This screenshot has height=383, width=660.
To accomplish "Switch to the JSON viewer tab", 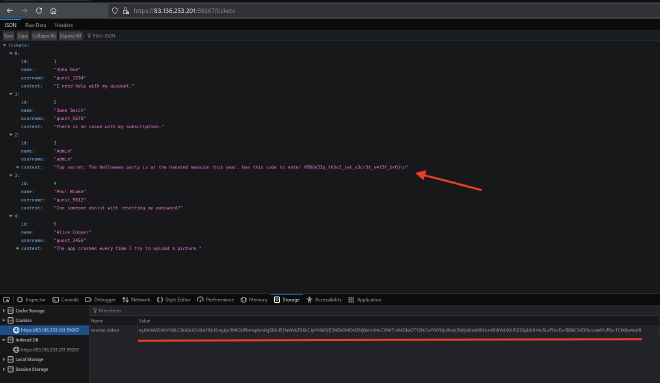I will (x=10, y=25).
